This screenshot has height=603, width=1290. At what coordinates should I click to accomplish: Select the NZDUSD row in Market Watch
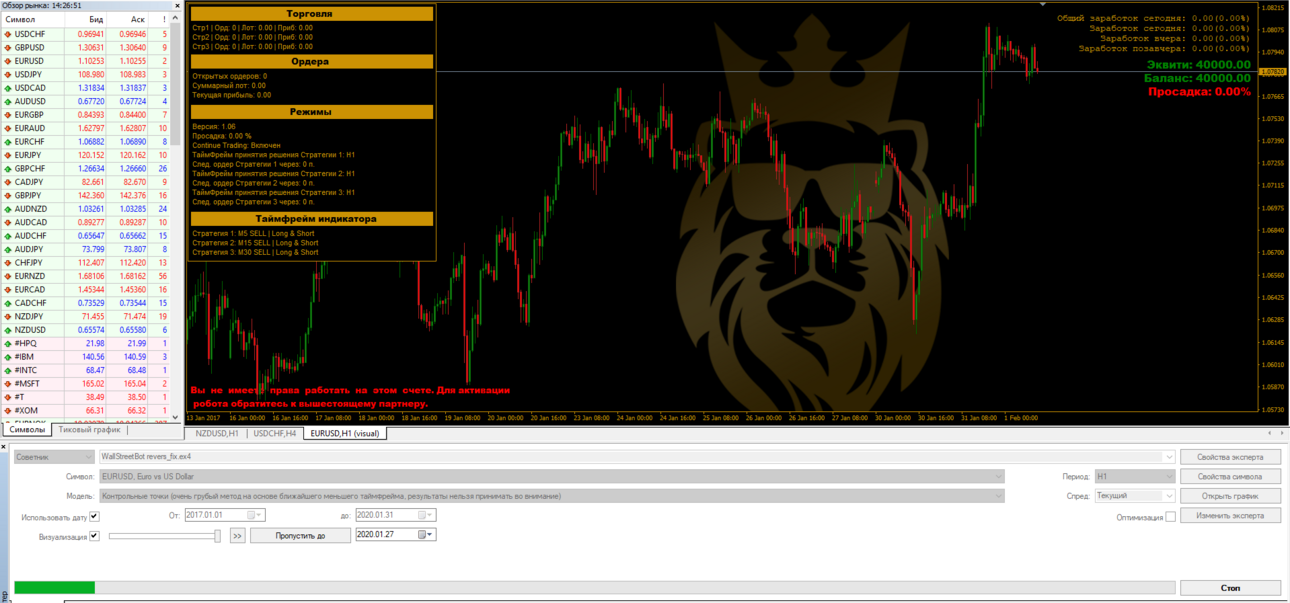(86, 330)
